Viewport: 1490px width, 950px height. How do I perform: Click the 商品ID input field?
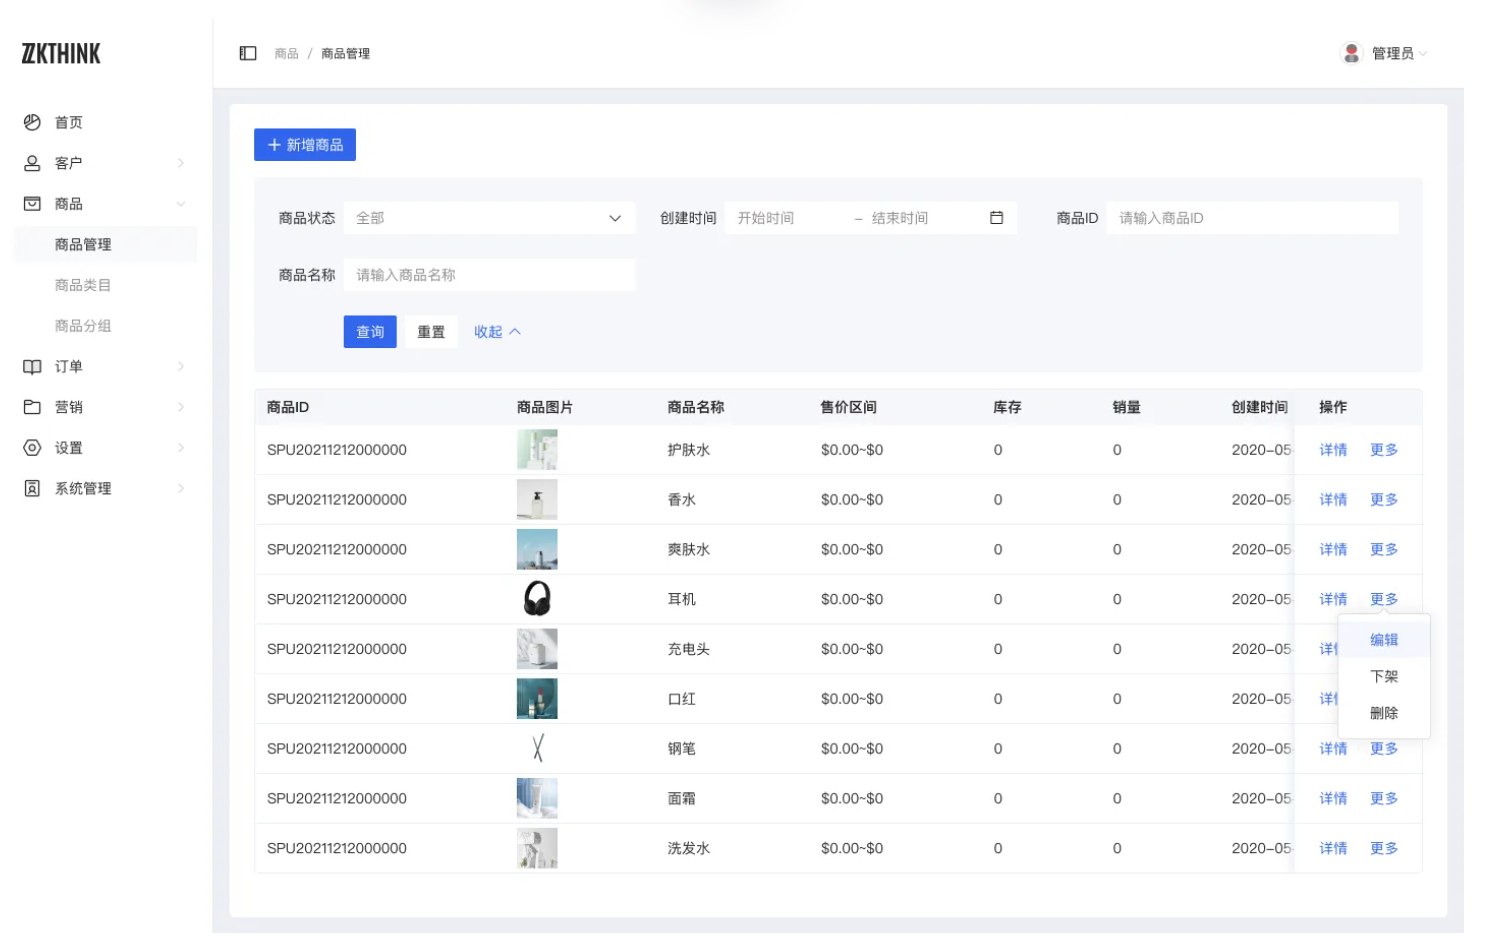coord(1252,218)
